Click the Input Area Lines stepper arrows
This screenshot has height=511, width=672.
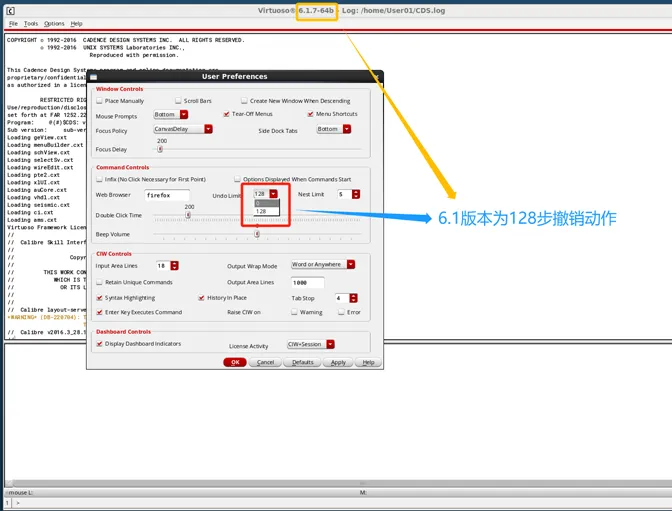click(174, 265)
